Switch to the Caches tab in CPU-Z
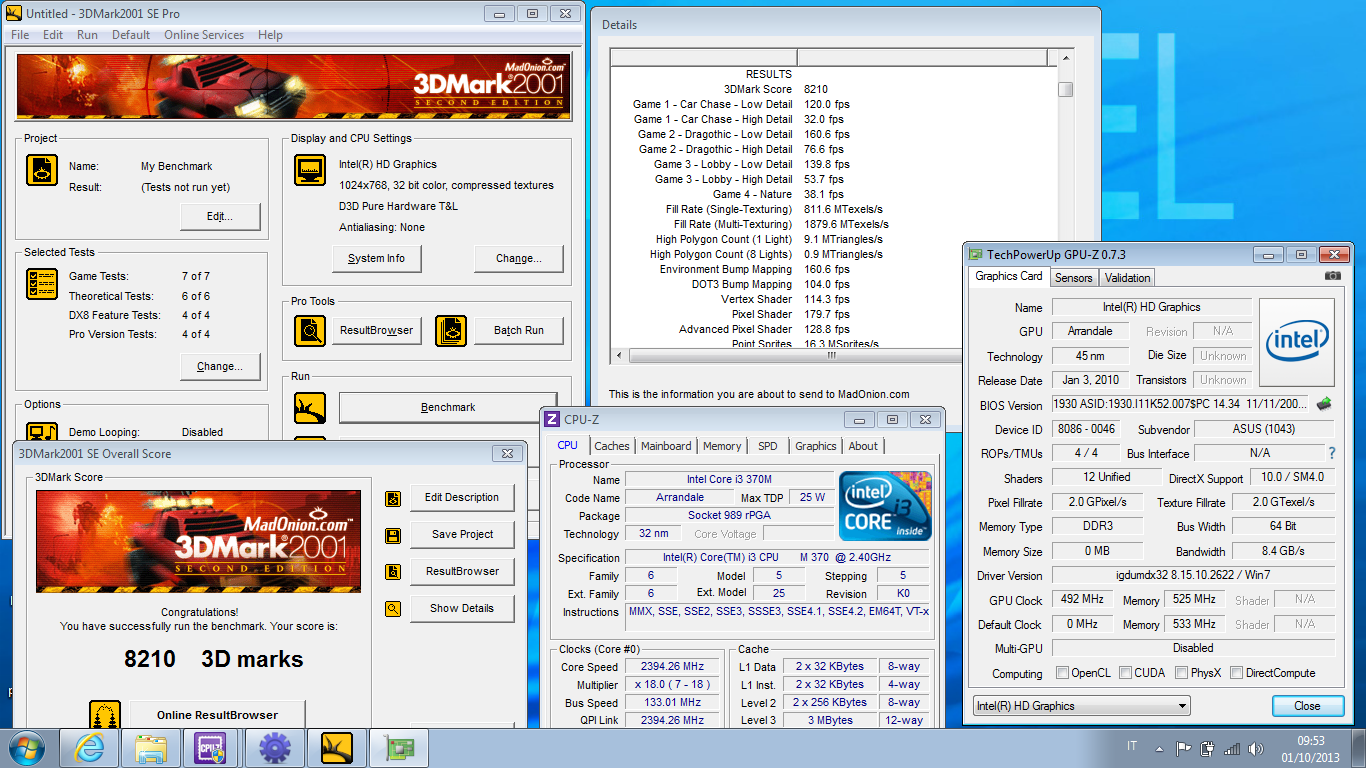Screen dimensions: 1366x768 (x=612, y=446)
